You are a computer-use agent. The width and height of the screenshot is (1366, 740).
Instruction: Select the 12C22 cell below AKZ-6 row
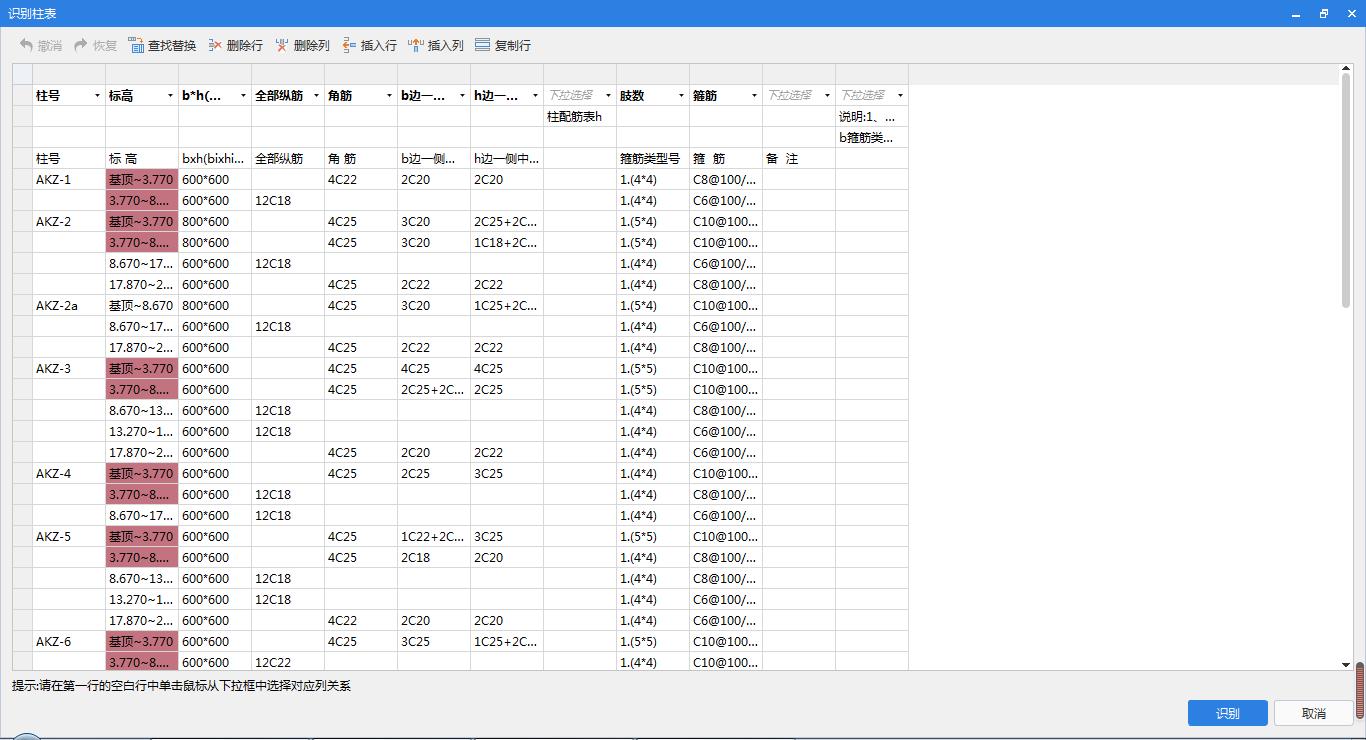[x=288, y=663]
